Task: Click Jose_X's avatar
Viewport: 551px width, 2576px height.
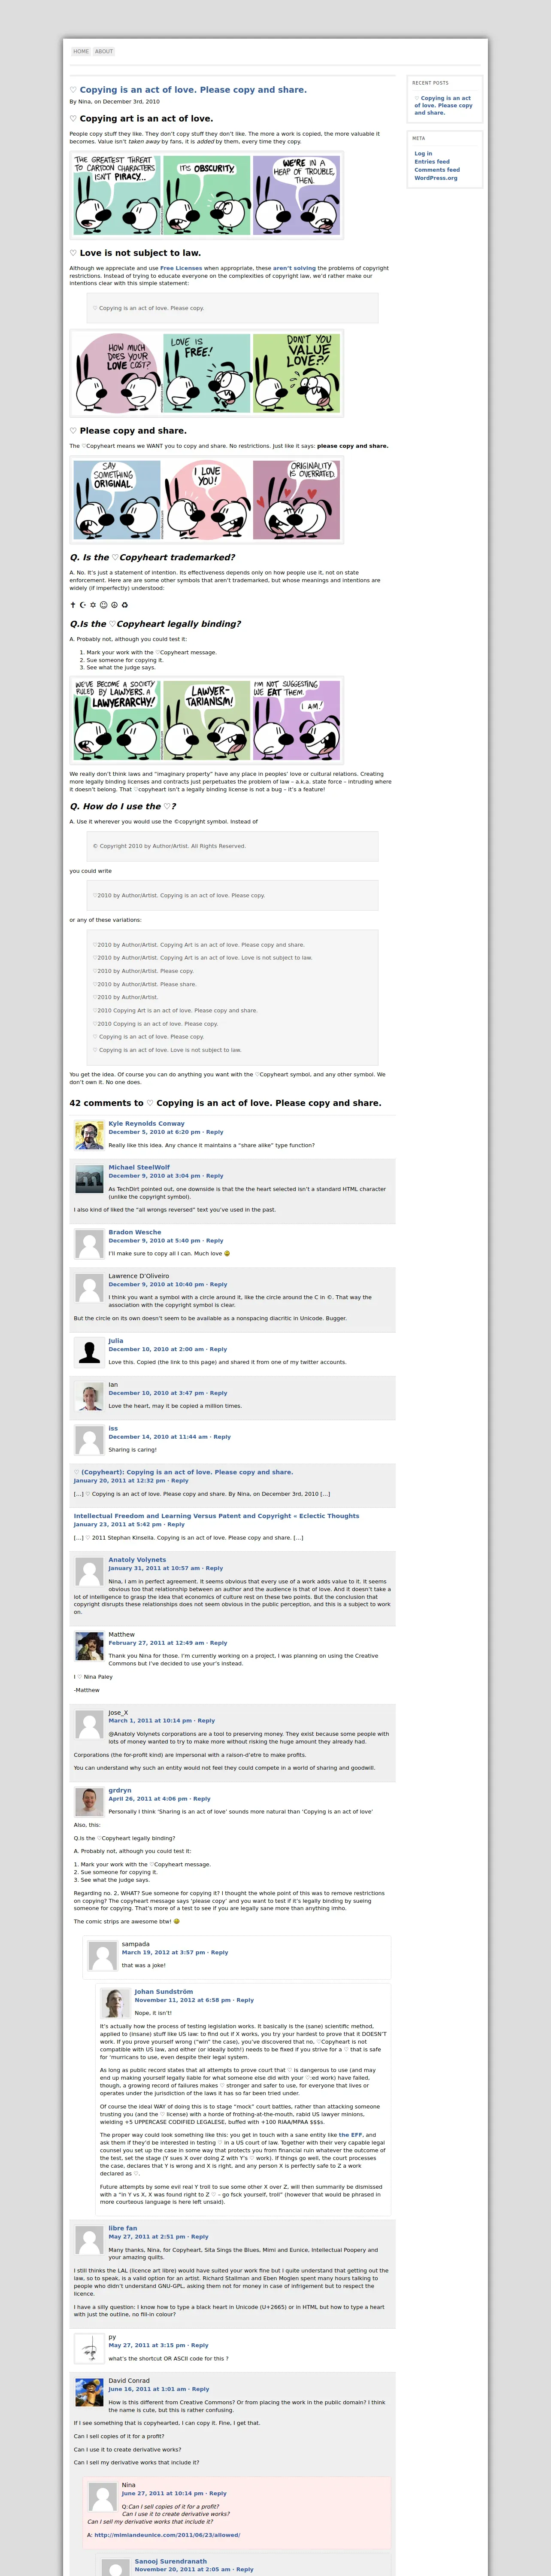Action: pyautogui.click(x=89, y=1724)
